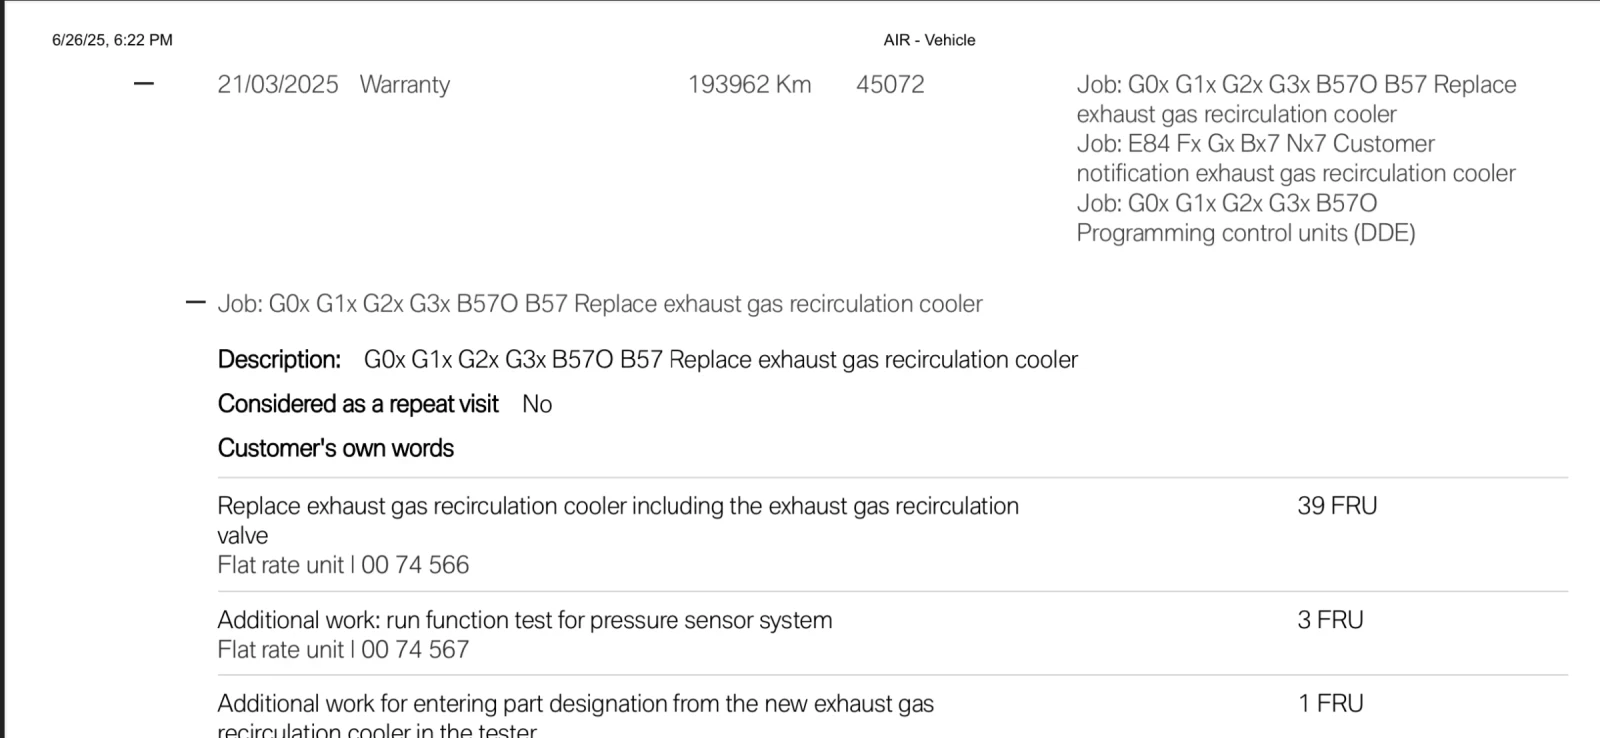Click the Description label
The height and width of the screenshot is (738, 1600).
(x=279, y=360)
